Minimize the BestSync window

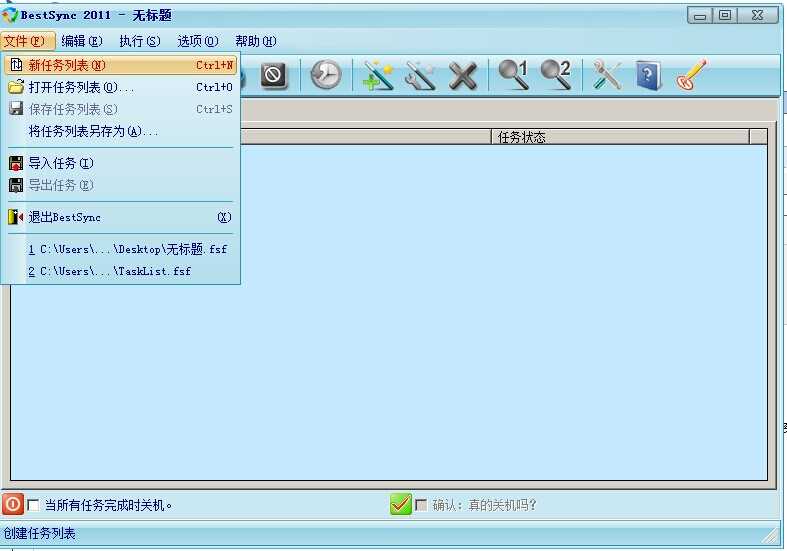[700, 16]
